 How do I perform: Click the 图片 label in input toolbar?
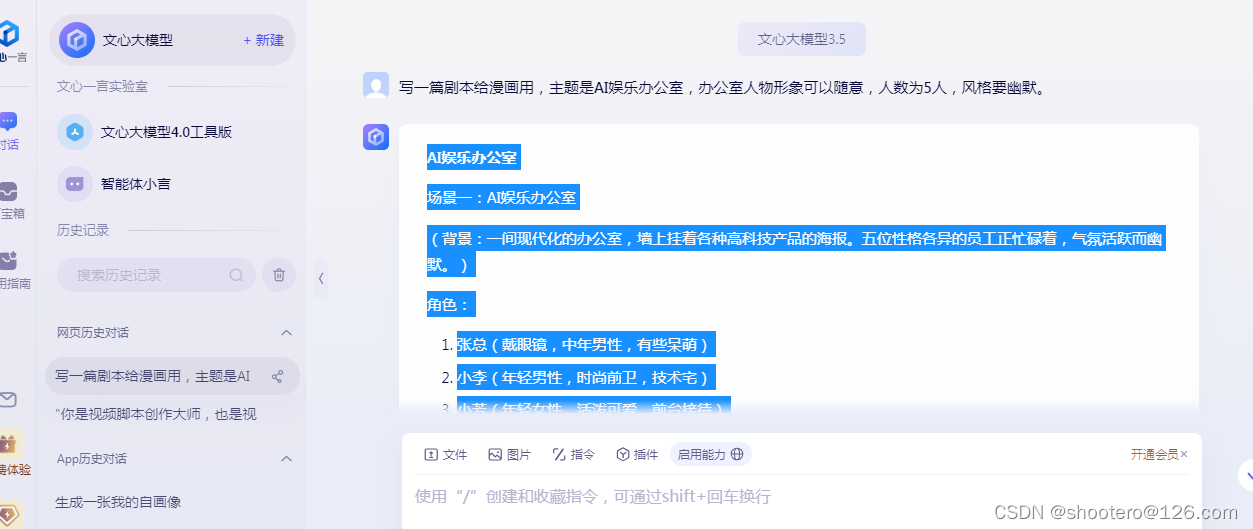point(519,454)
